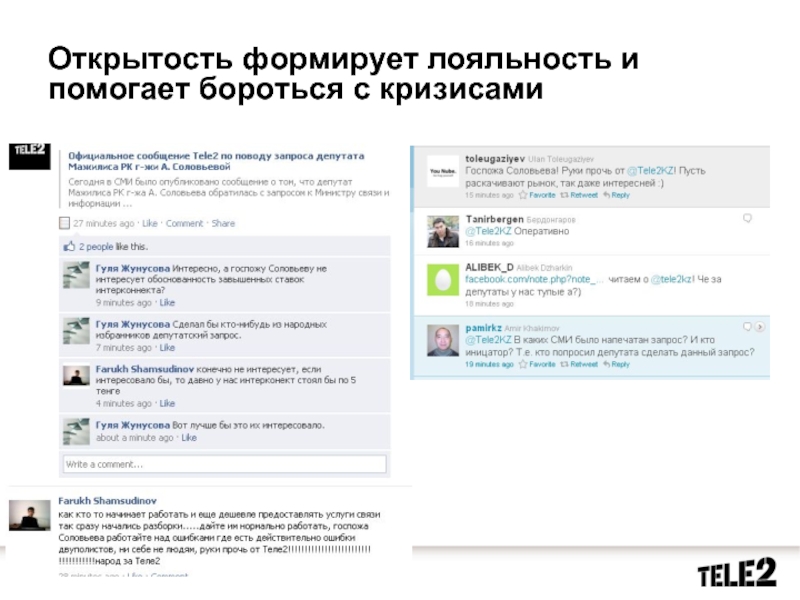Screen dimensions: 800x600
Task: Click the note icon beside '27 minutes ago'
Action: point(64,223)
